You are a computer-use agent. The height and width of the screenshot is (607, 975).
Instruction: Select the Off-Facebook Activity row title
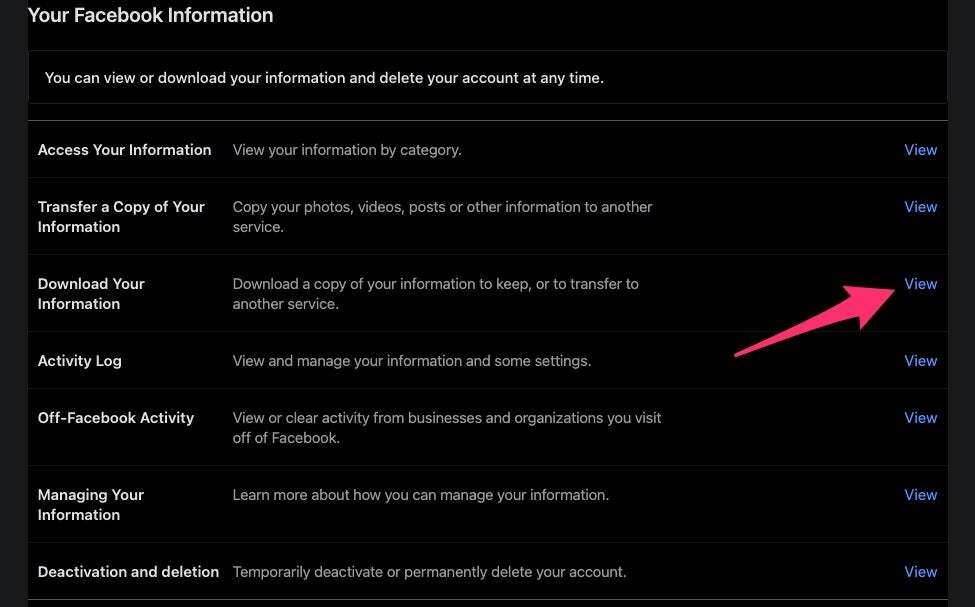[116, 418]
